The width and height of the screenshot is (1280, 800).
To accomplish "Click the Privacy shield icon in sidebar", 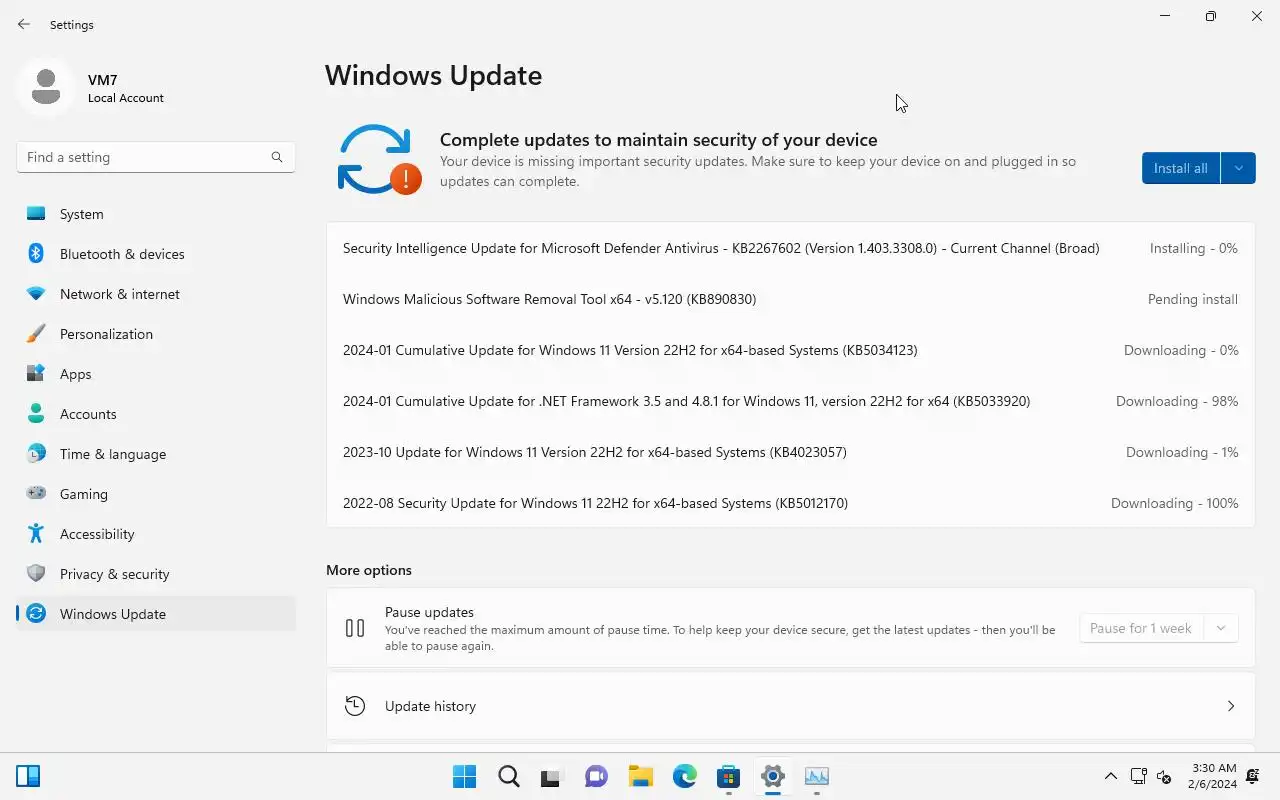I will [x=36, y=574].
